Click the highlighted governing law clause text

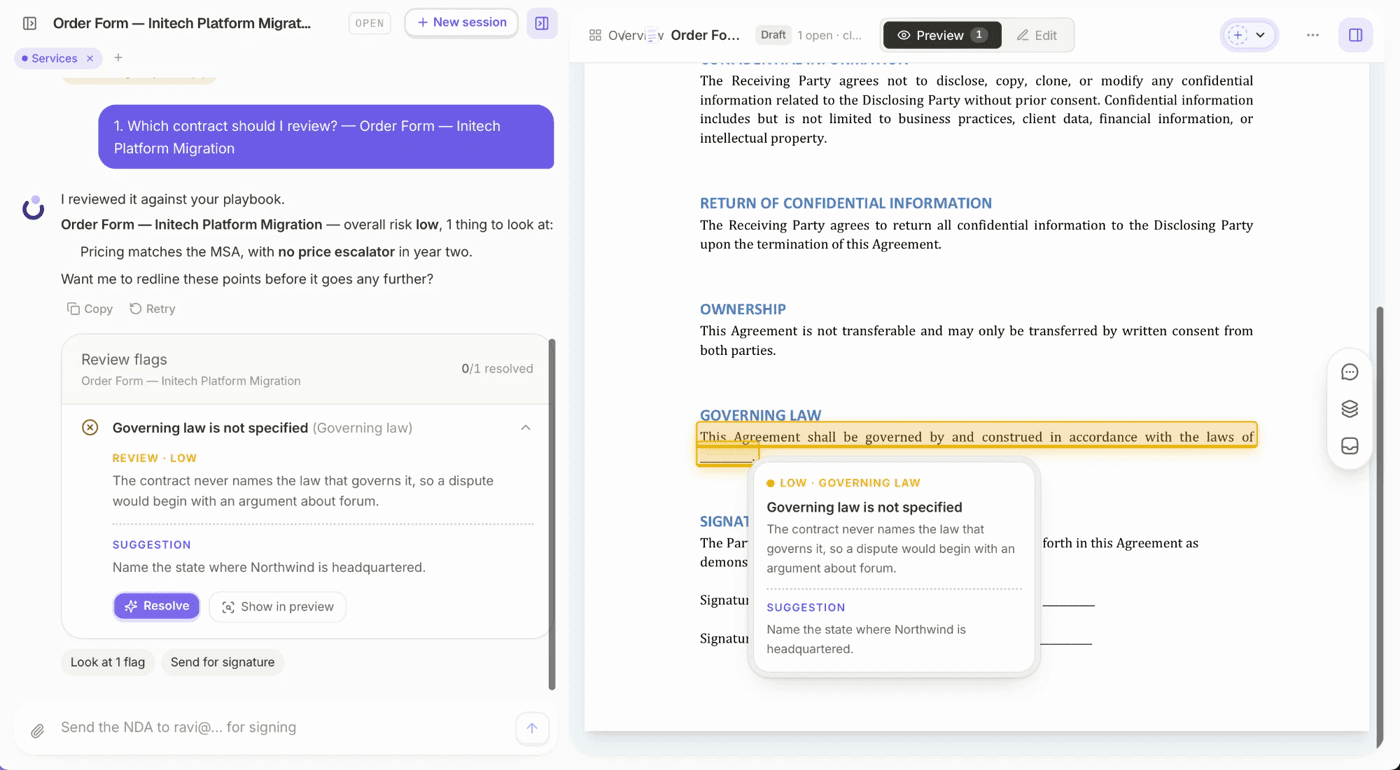pyautogui.click(x=976, y=437)
